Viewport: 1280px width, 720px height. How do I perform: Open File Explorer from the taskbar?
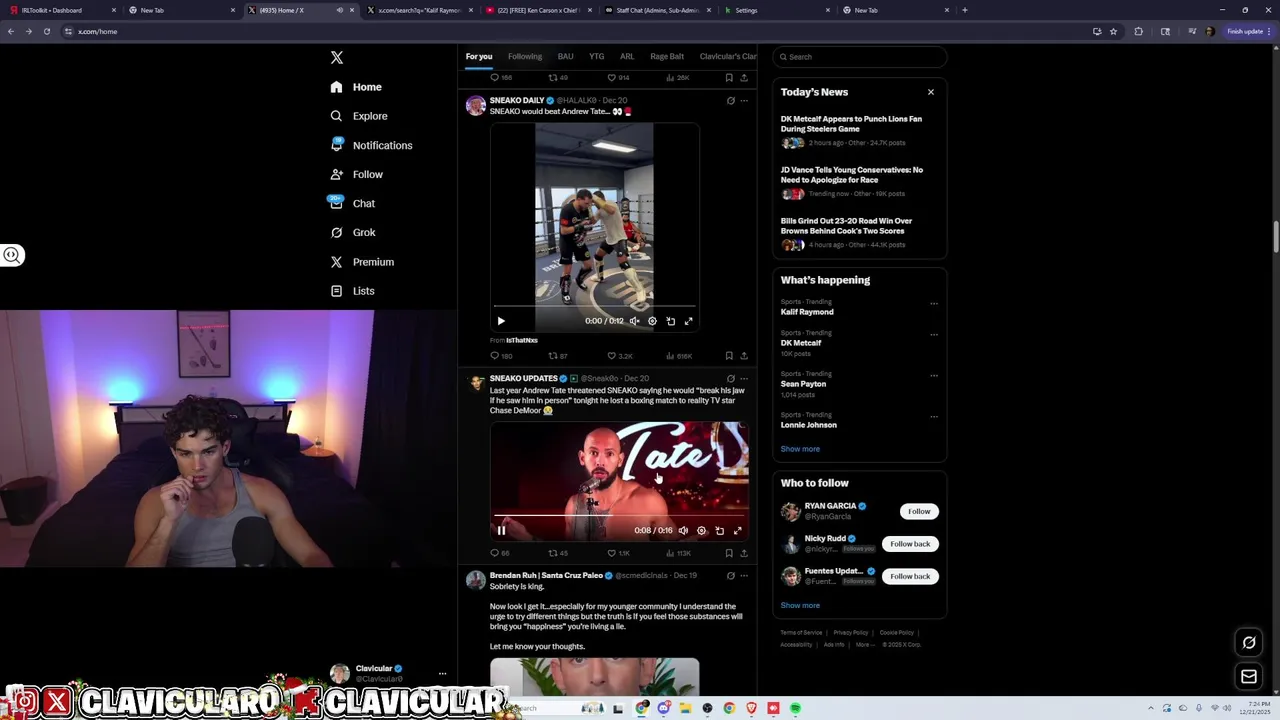[685, 708]
